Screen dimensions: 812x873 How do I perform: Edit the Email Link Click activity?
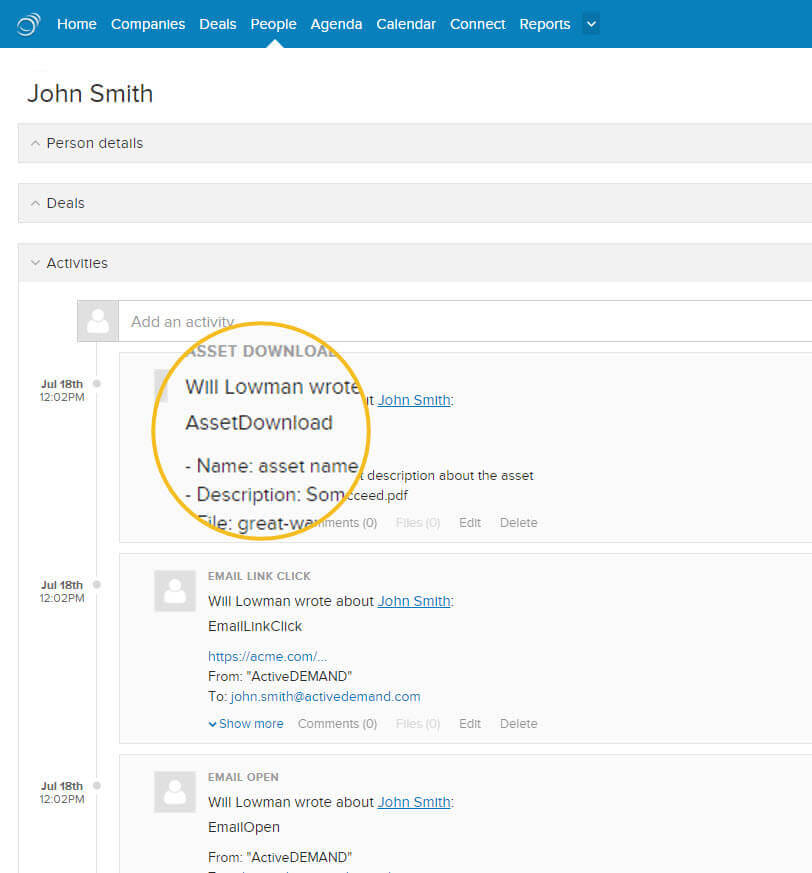469,724
